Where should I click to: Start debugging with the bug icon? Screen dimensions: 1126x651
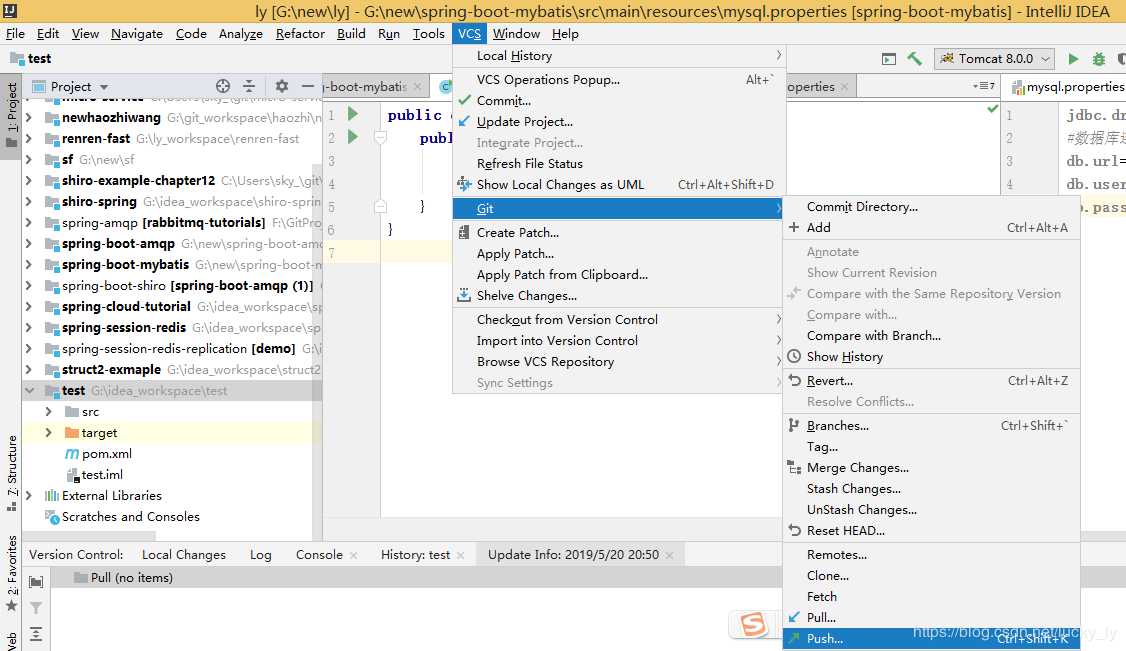[1099, 59]
